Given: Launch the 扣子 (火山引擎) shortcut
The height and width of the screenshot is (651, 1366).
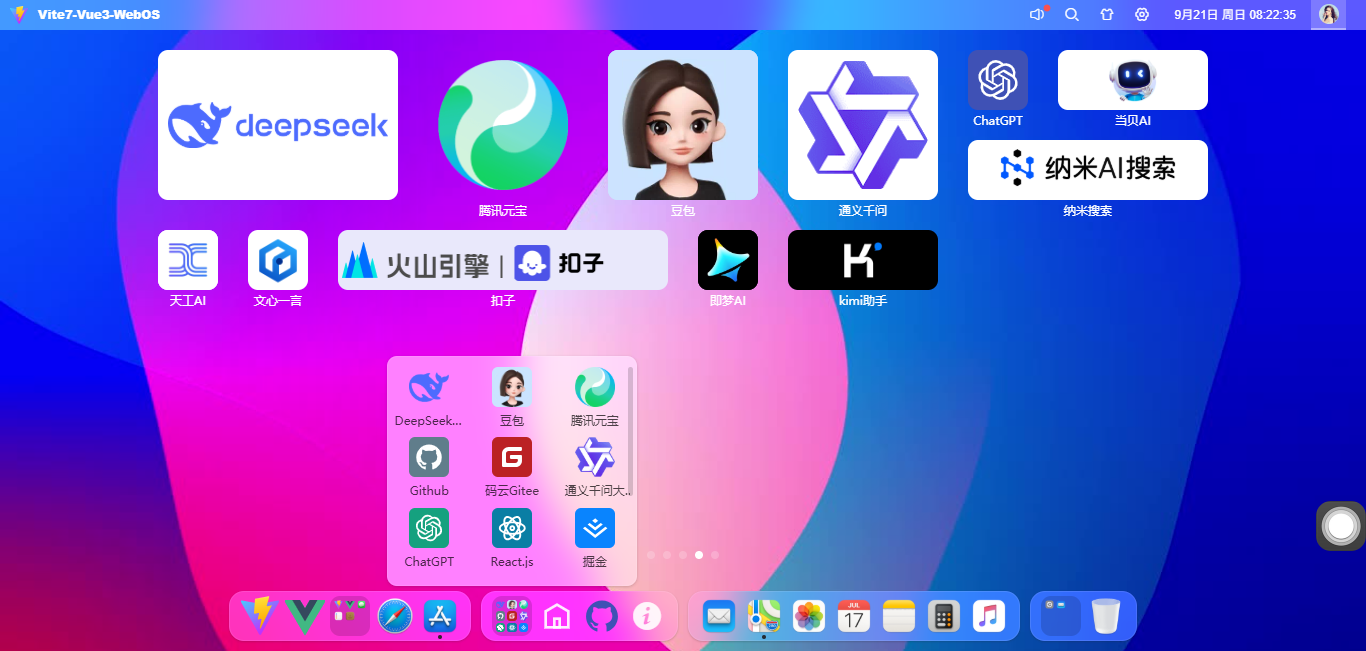Looking at the screenshot, I should pos(502,259).
